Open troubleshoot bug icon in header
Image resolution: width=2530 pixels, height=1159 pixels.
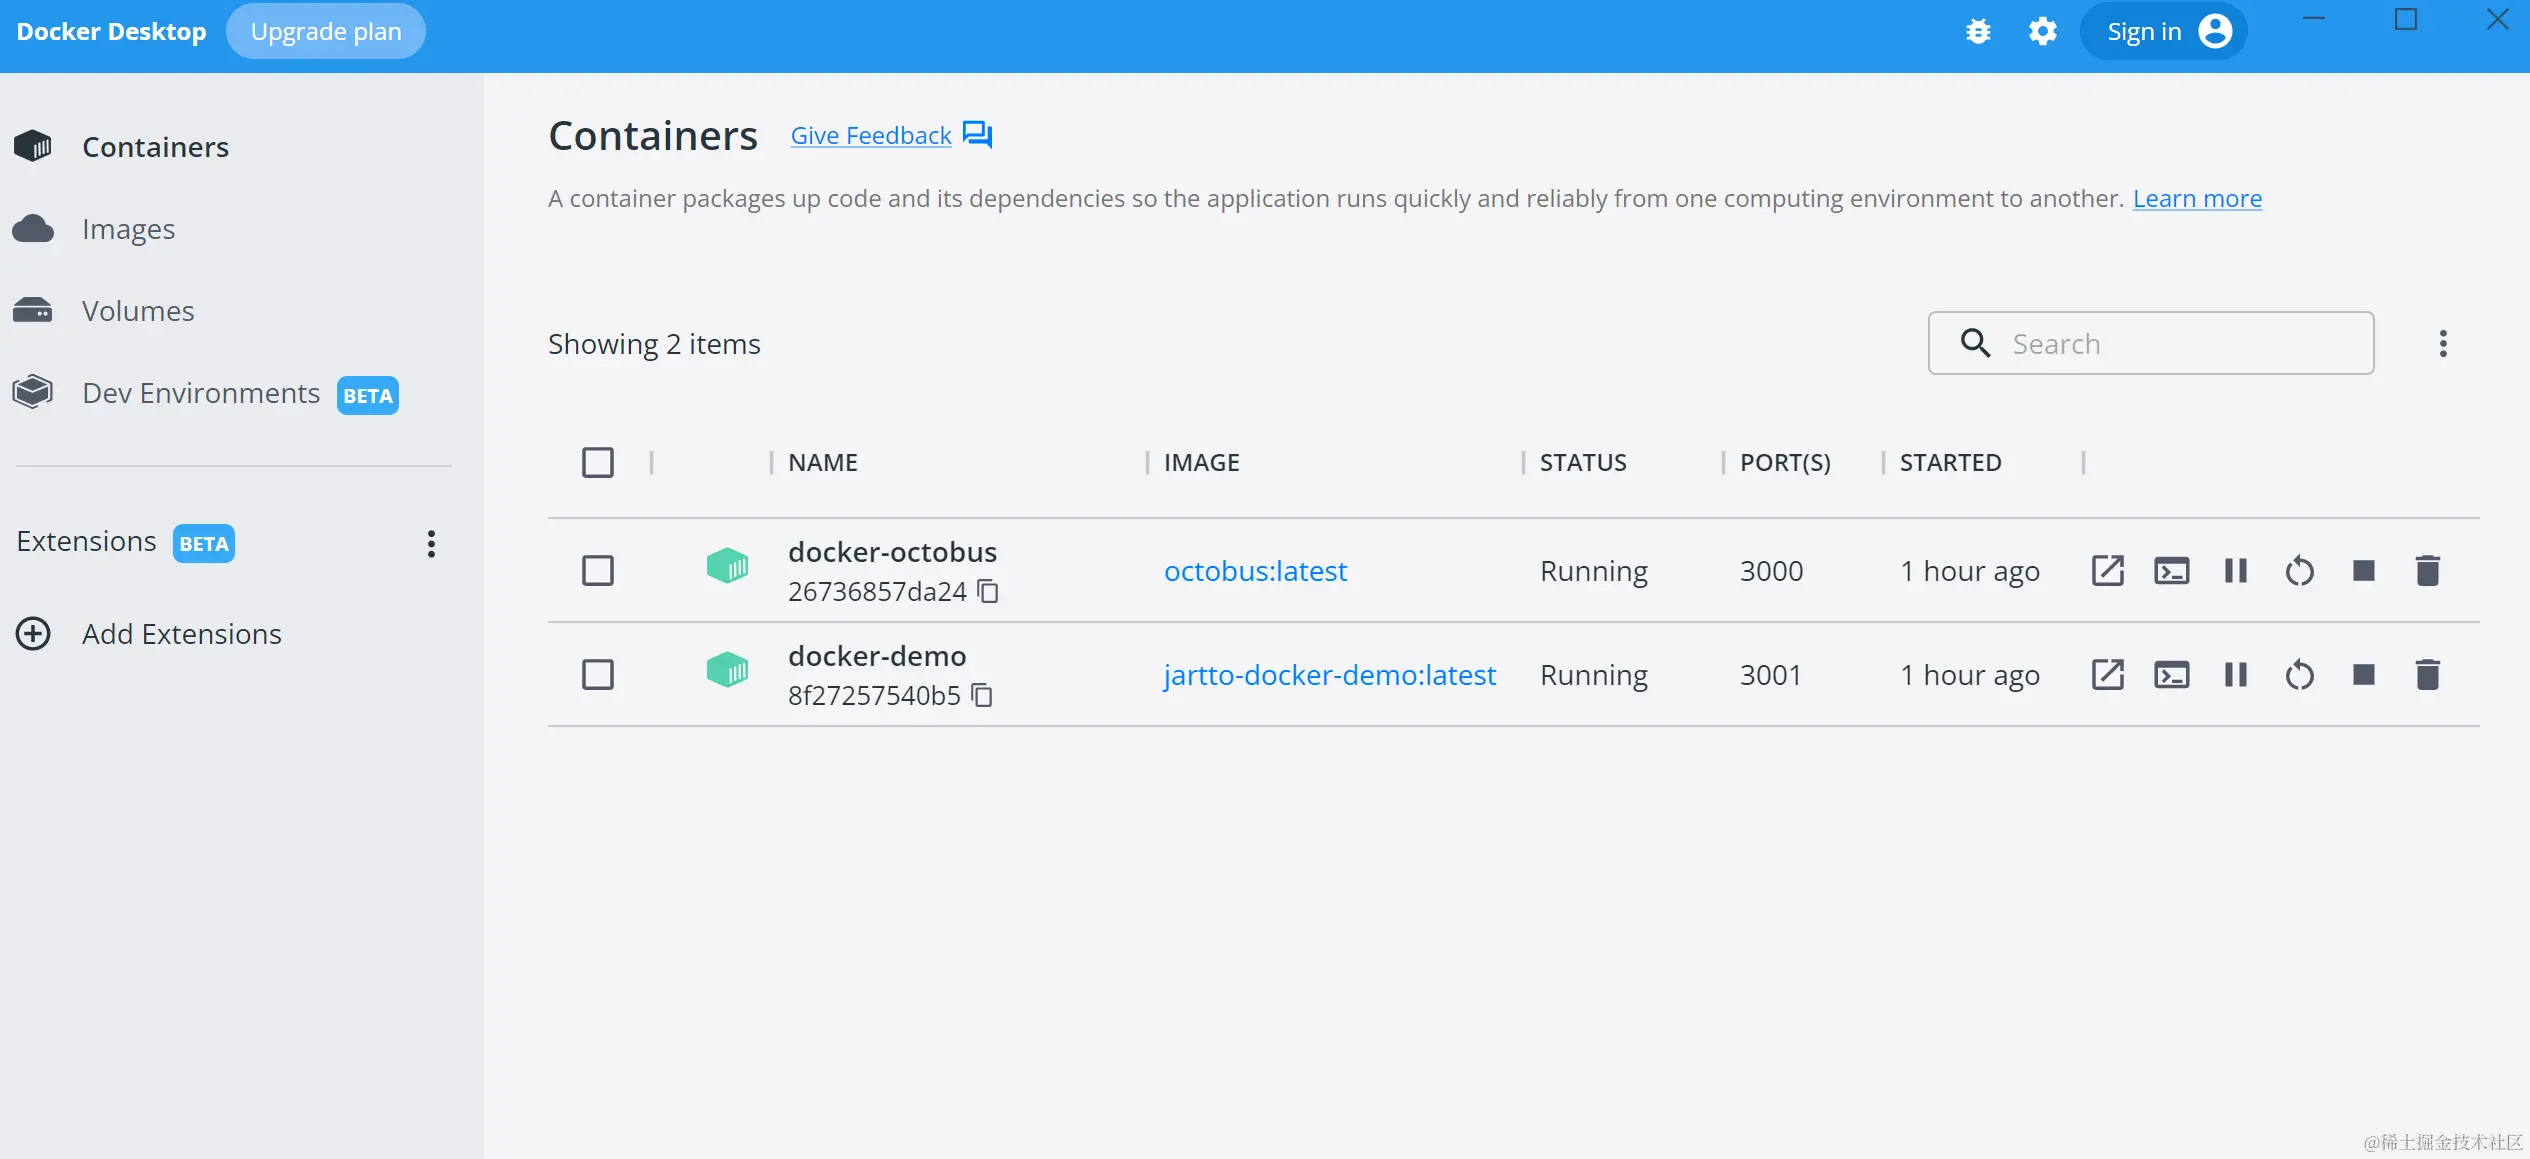[1977, 32]
